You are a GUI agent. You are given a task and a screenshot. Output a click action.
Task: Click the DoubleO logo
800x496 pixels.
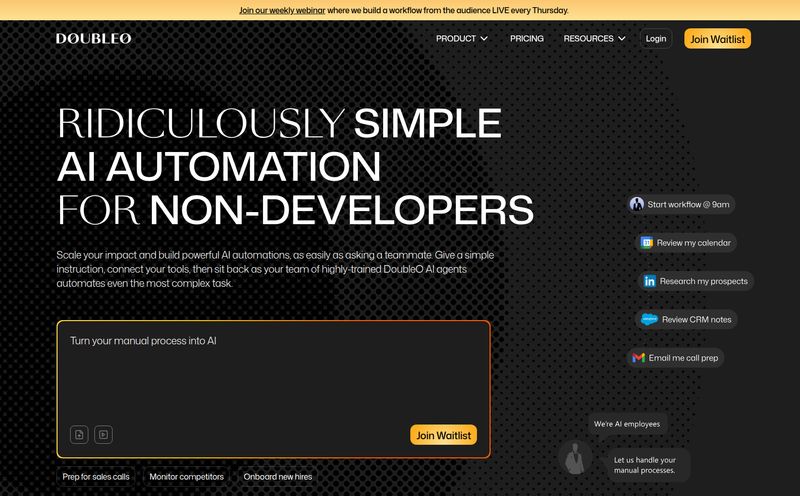click(x=93, y=38)
